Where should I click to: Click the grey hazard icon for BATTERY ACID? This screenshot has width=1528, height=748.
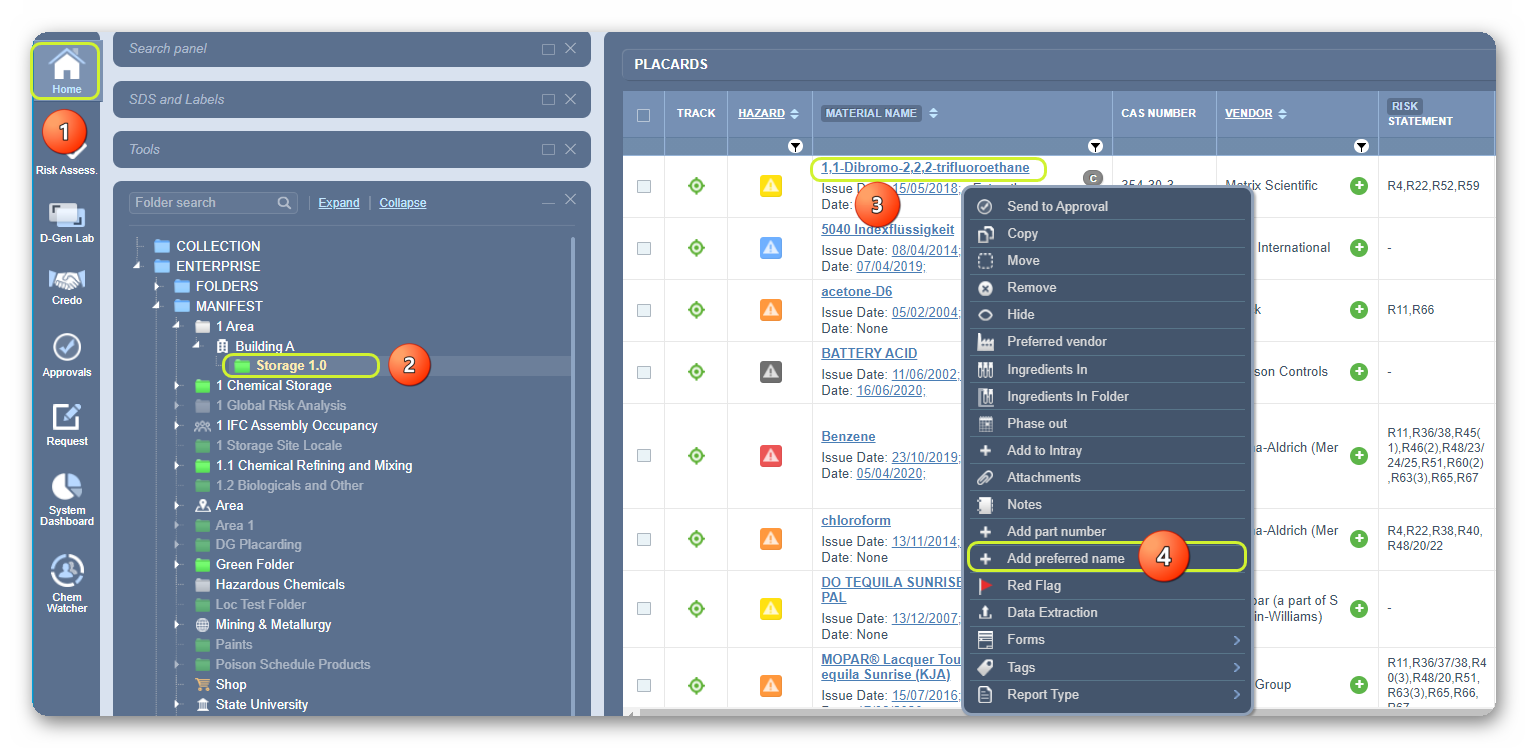[770, 372]
